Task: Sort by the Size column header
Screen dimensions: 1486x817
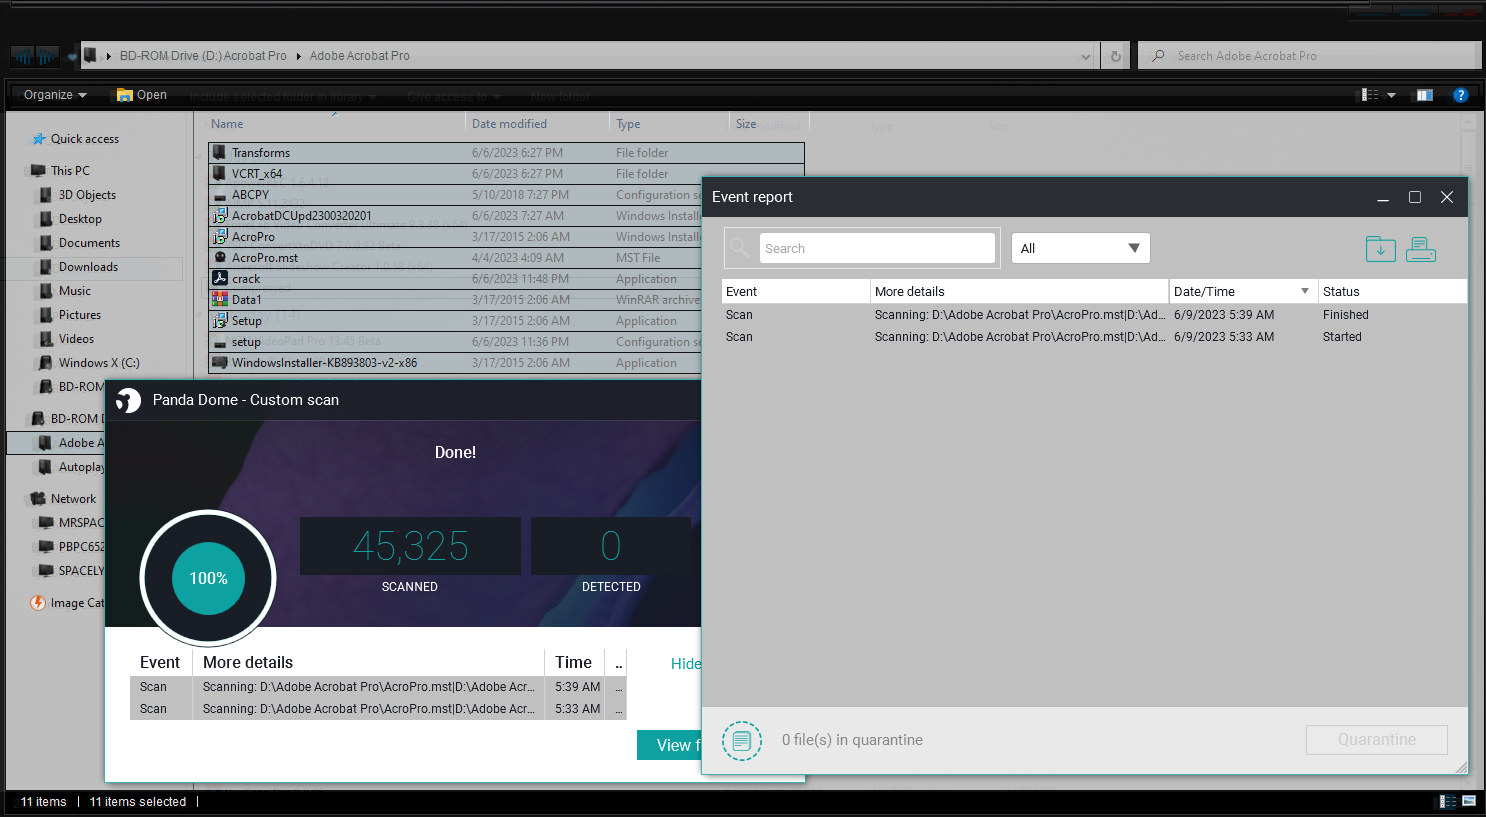Action: click(746, 124)
